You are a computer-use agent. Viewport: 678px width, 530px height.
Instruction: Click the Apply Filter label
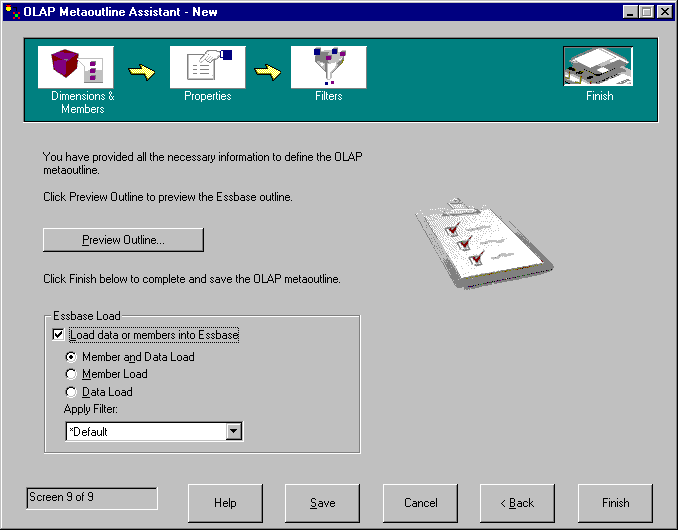(91, 409)
